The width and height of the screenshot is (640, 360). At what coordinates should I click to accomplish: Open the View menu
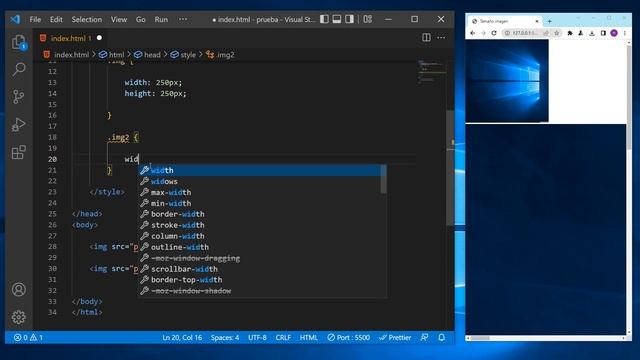coord(119,19)
